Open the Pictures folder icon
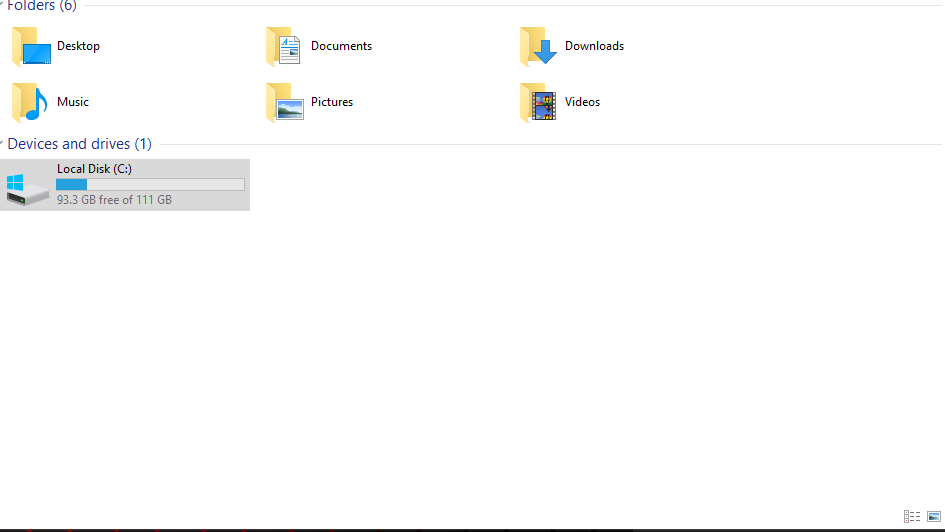The width and height of the screenshot is (945, 532). pos(284,102)
